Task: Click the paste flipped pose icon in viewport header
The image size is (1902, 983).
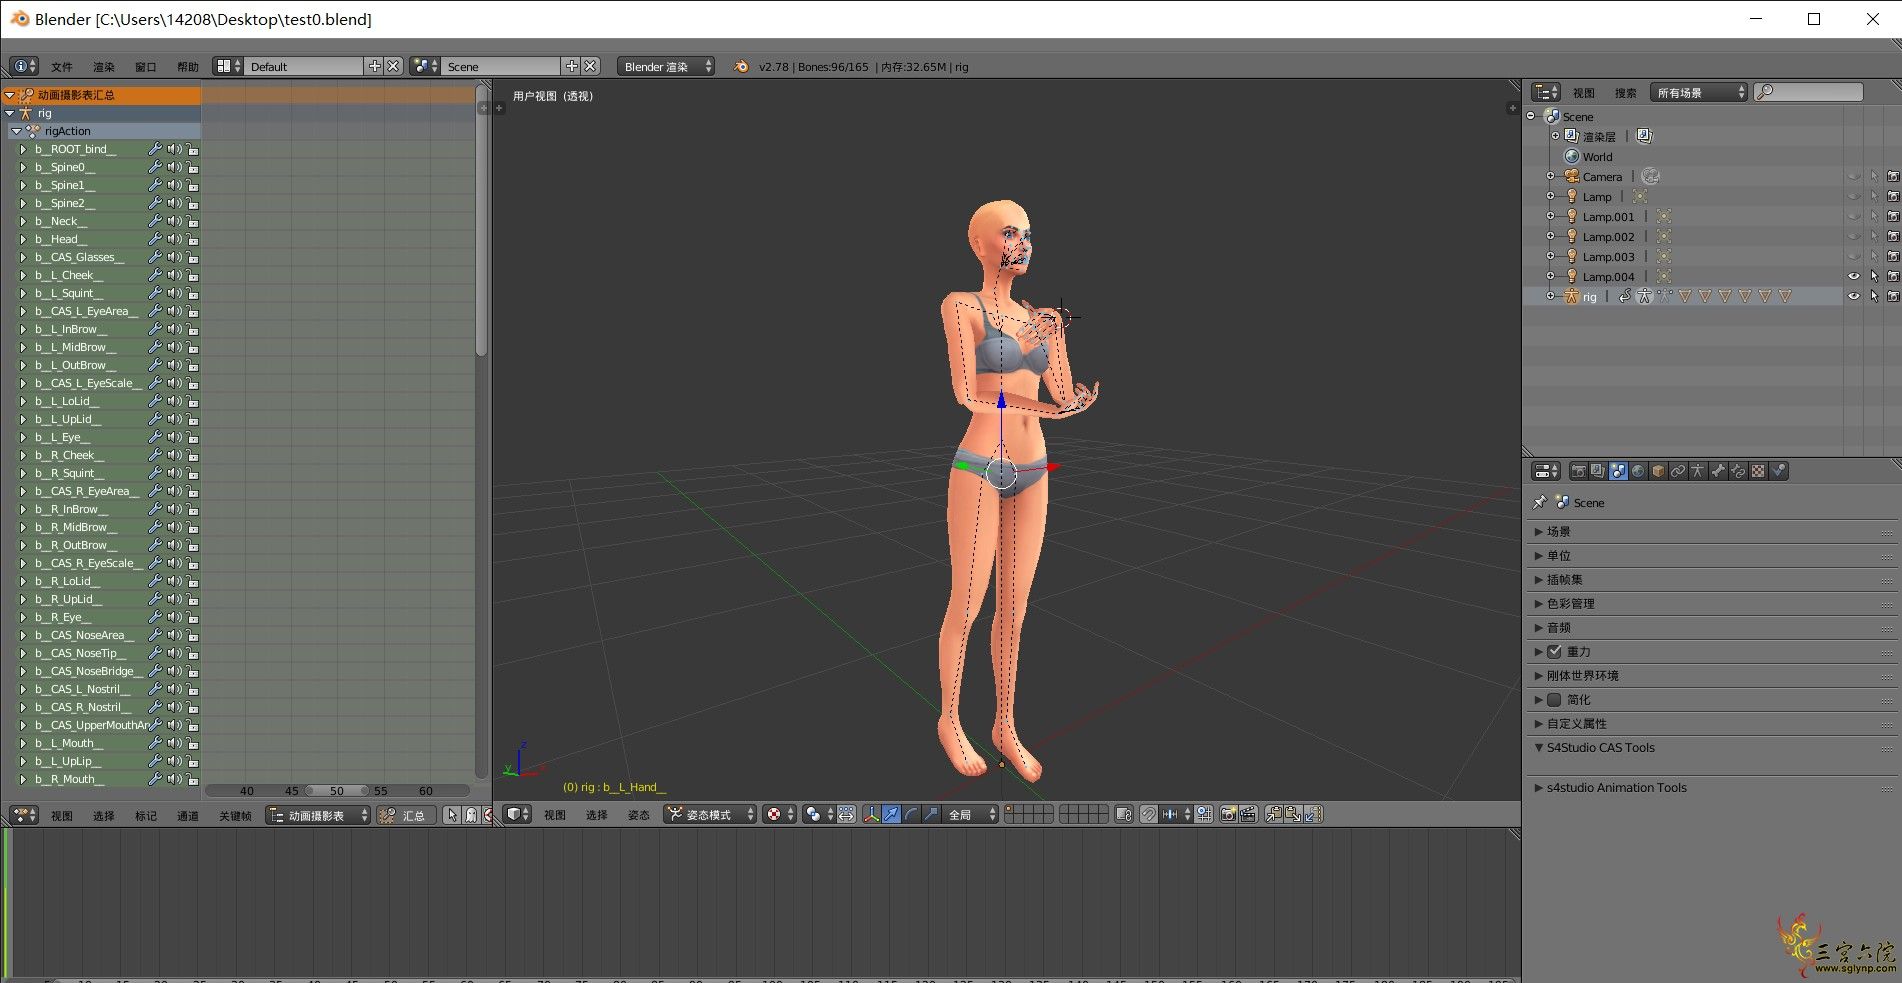Action: click(1313, 814)
